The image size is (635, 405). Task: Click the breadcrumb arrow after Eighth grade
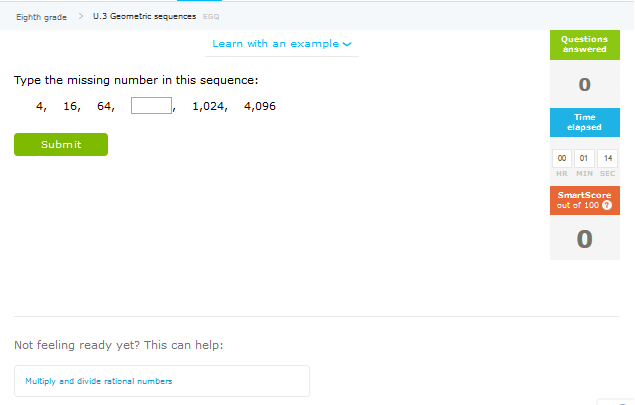(81, 16)
